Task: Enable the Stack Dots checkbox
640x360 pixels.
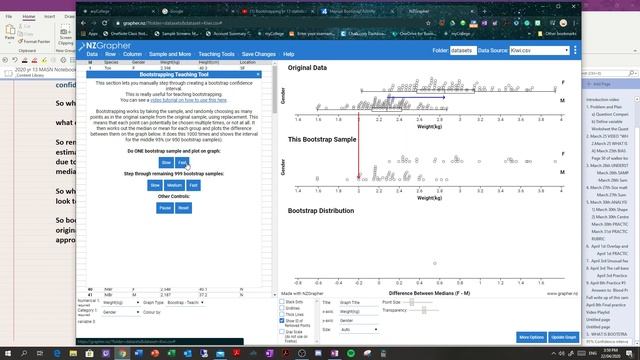Action: point(282,302)
